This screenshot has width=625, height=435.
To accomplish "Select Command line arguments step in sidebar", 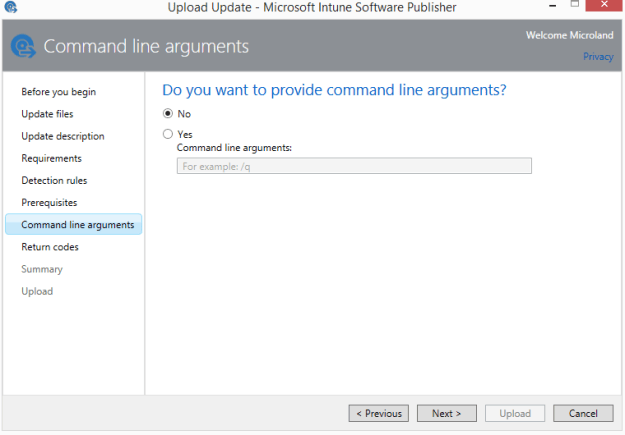I will (x=73, y=224).
